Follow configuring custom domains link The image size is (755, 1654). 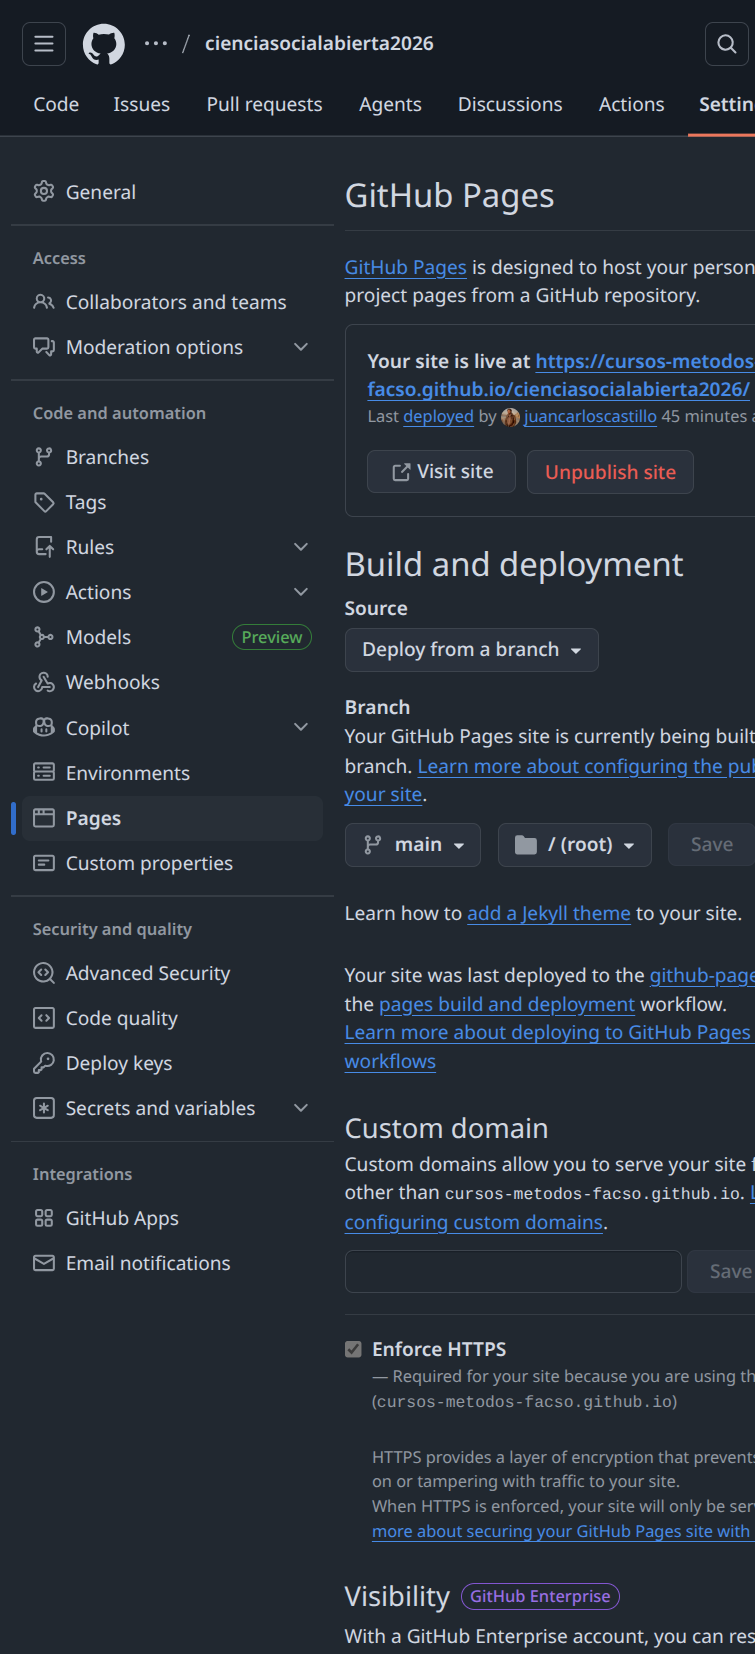(x=474, y=1222)
